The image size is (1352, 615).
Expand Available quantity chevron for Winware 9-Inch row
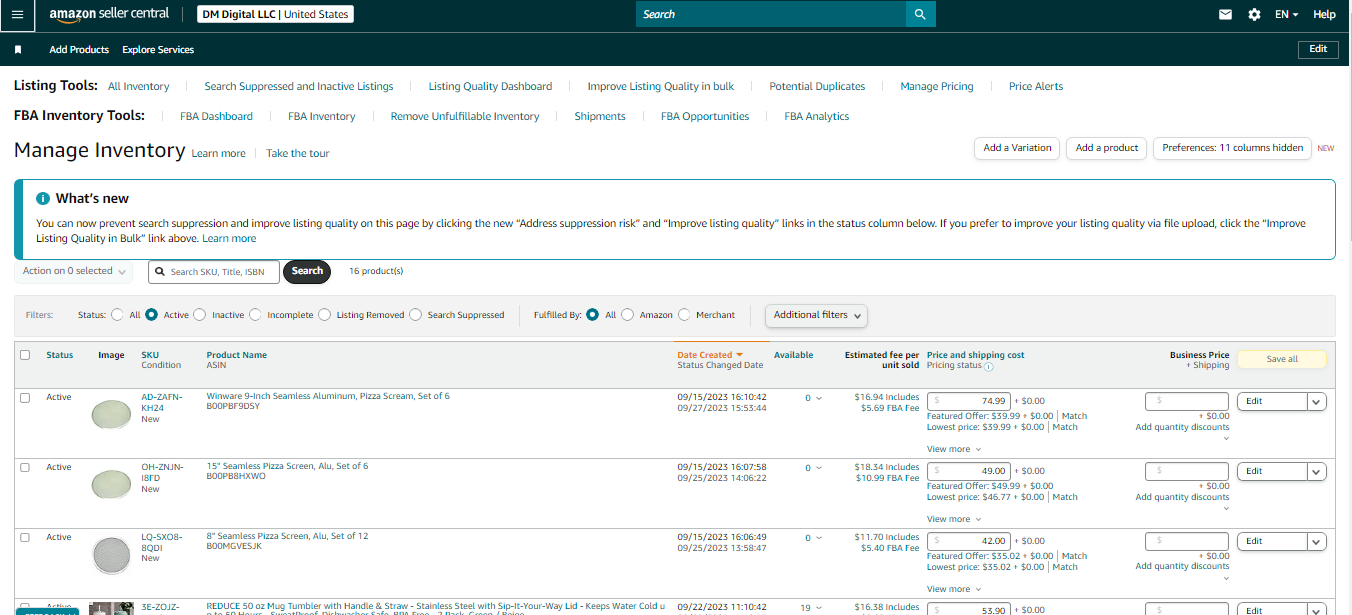point(820,398)
